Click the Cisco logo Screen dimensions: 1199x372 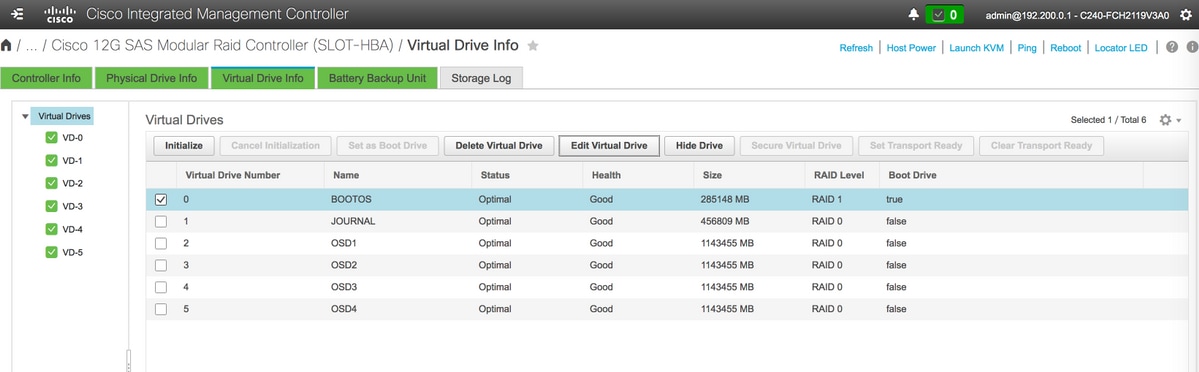60,14
